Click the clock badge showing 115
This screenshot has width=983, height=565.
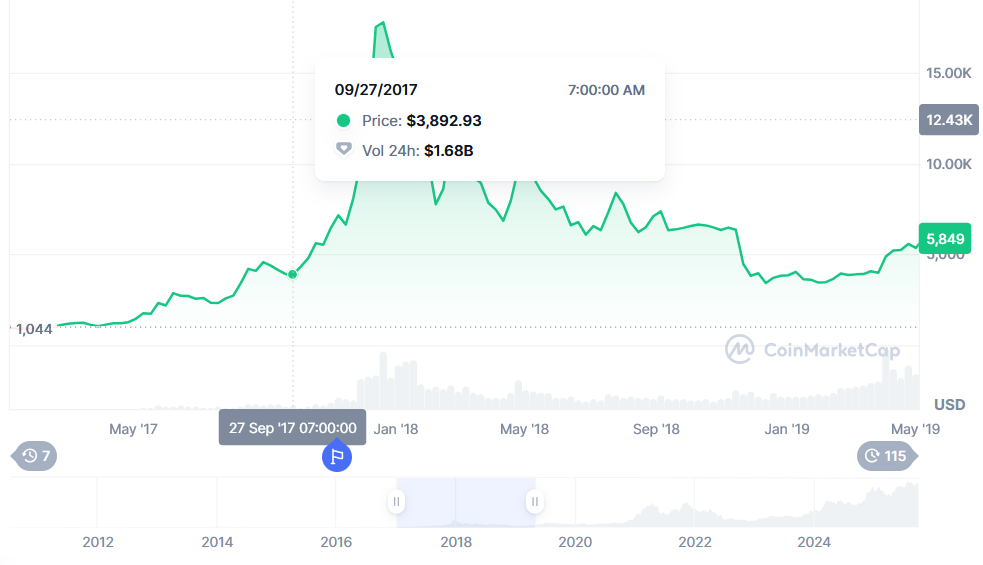(883, 456)
